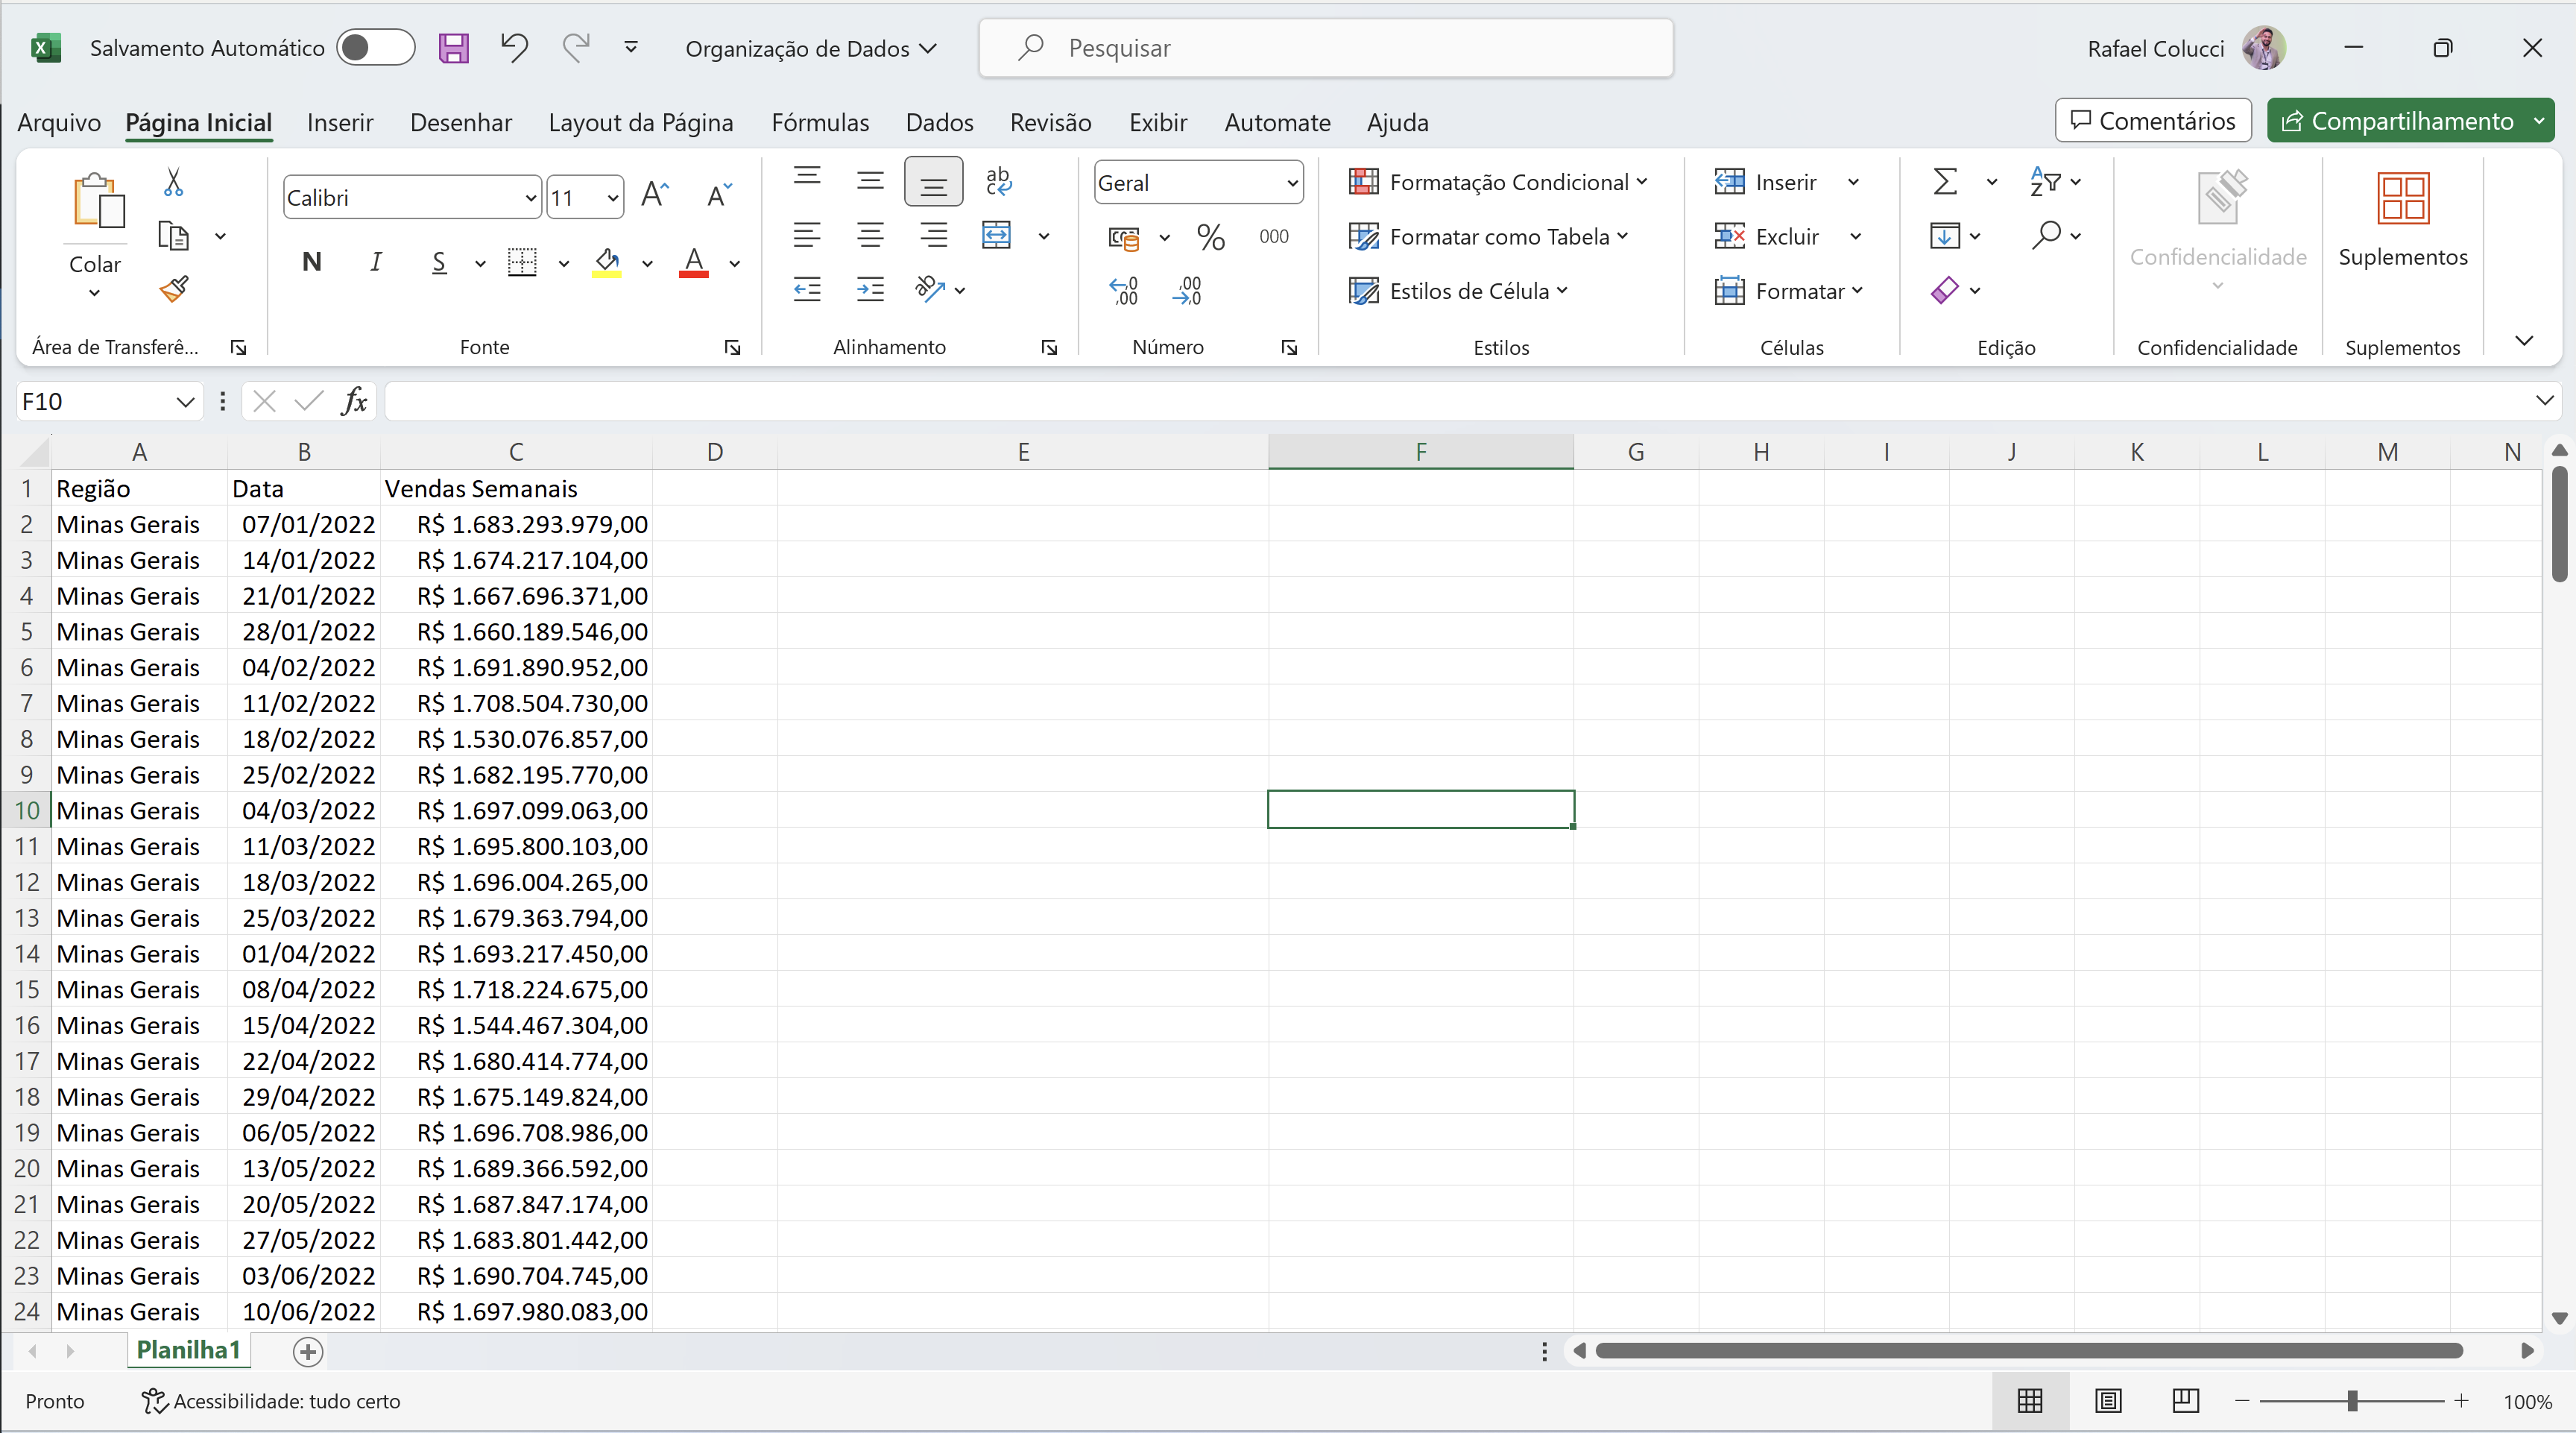Screen dimensions: 2576x1433
Task: Open the Calibri font dropdown
Action: [x=531, y=198]
